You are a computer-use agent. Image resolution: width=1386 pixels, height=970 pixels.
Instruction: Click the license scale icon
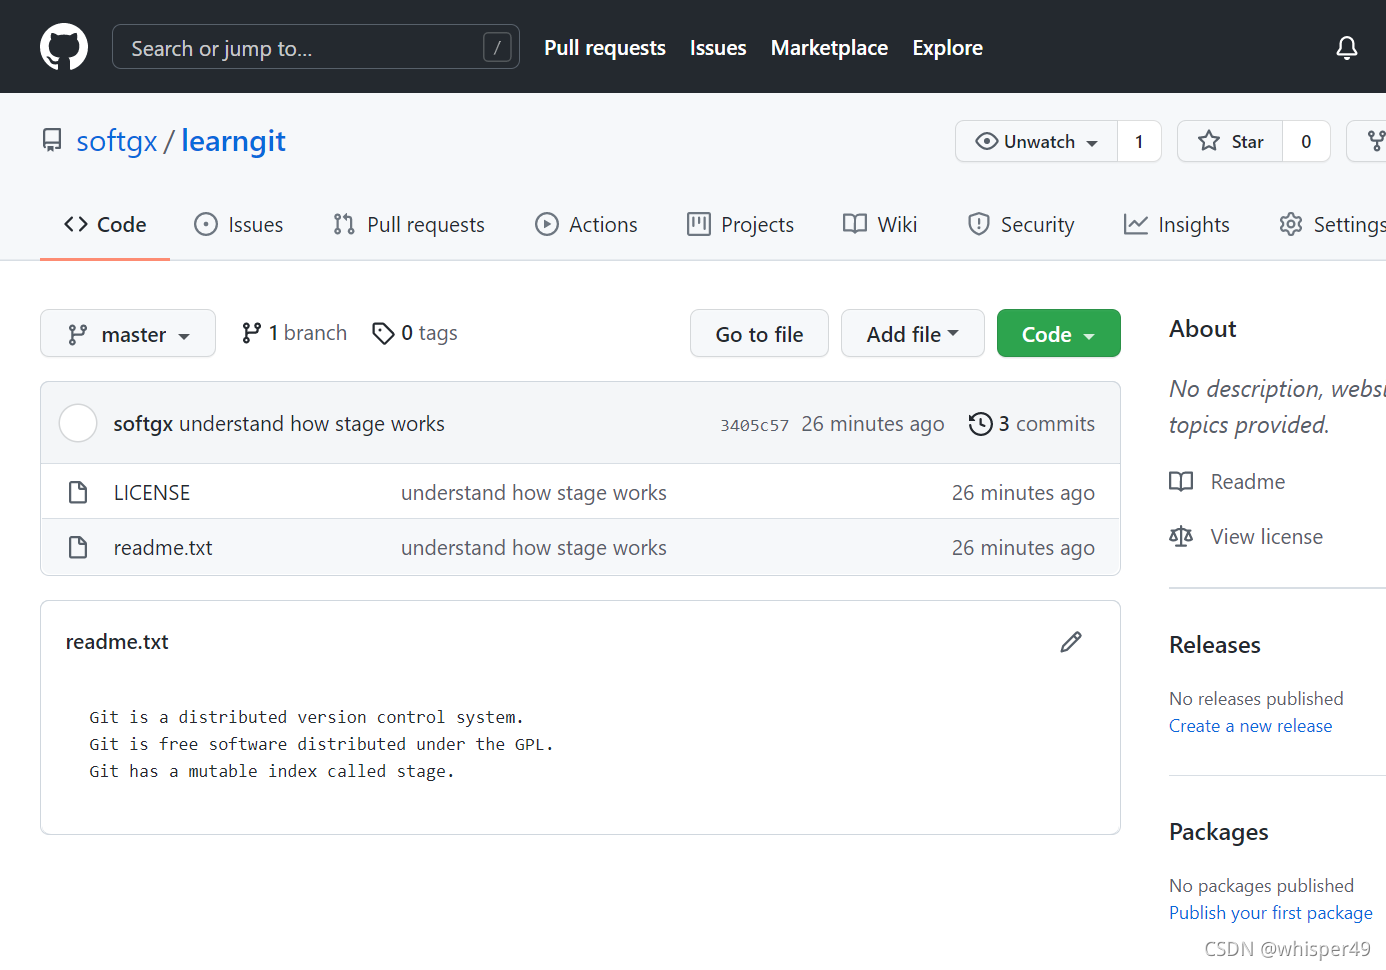pos(1181,537)
